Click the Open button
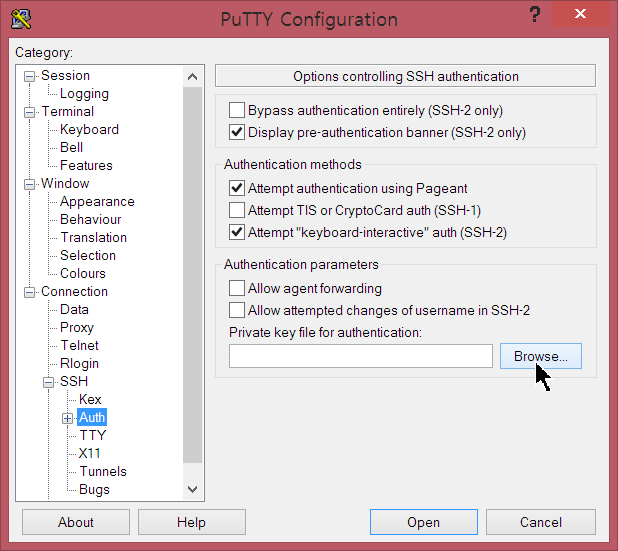 pos(424,522)
